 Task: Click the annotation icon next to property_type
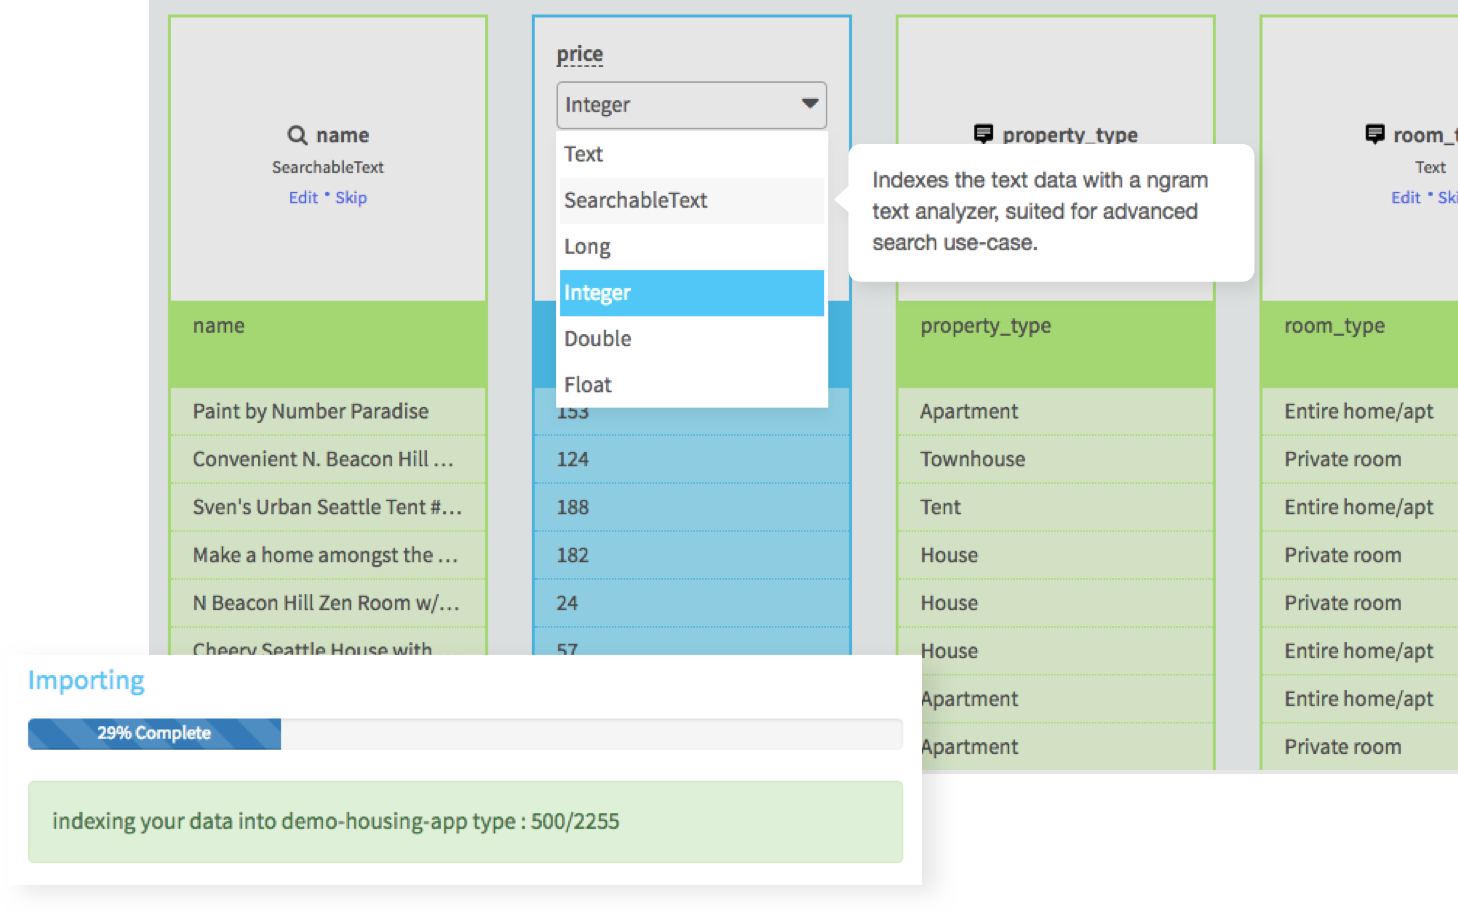coord(984,131)
